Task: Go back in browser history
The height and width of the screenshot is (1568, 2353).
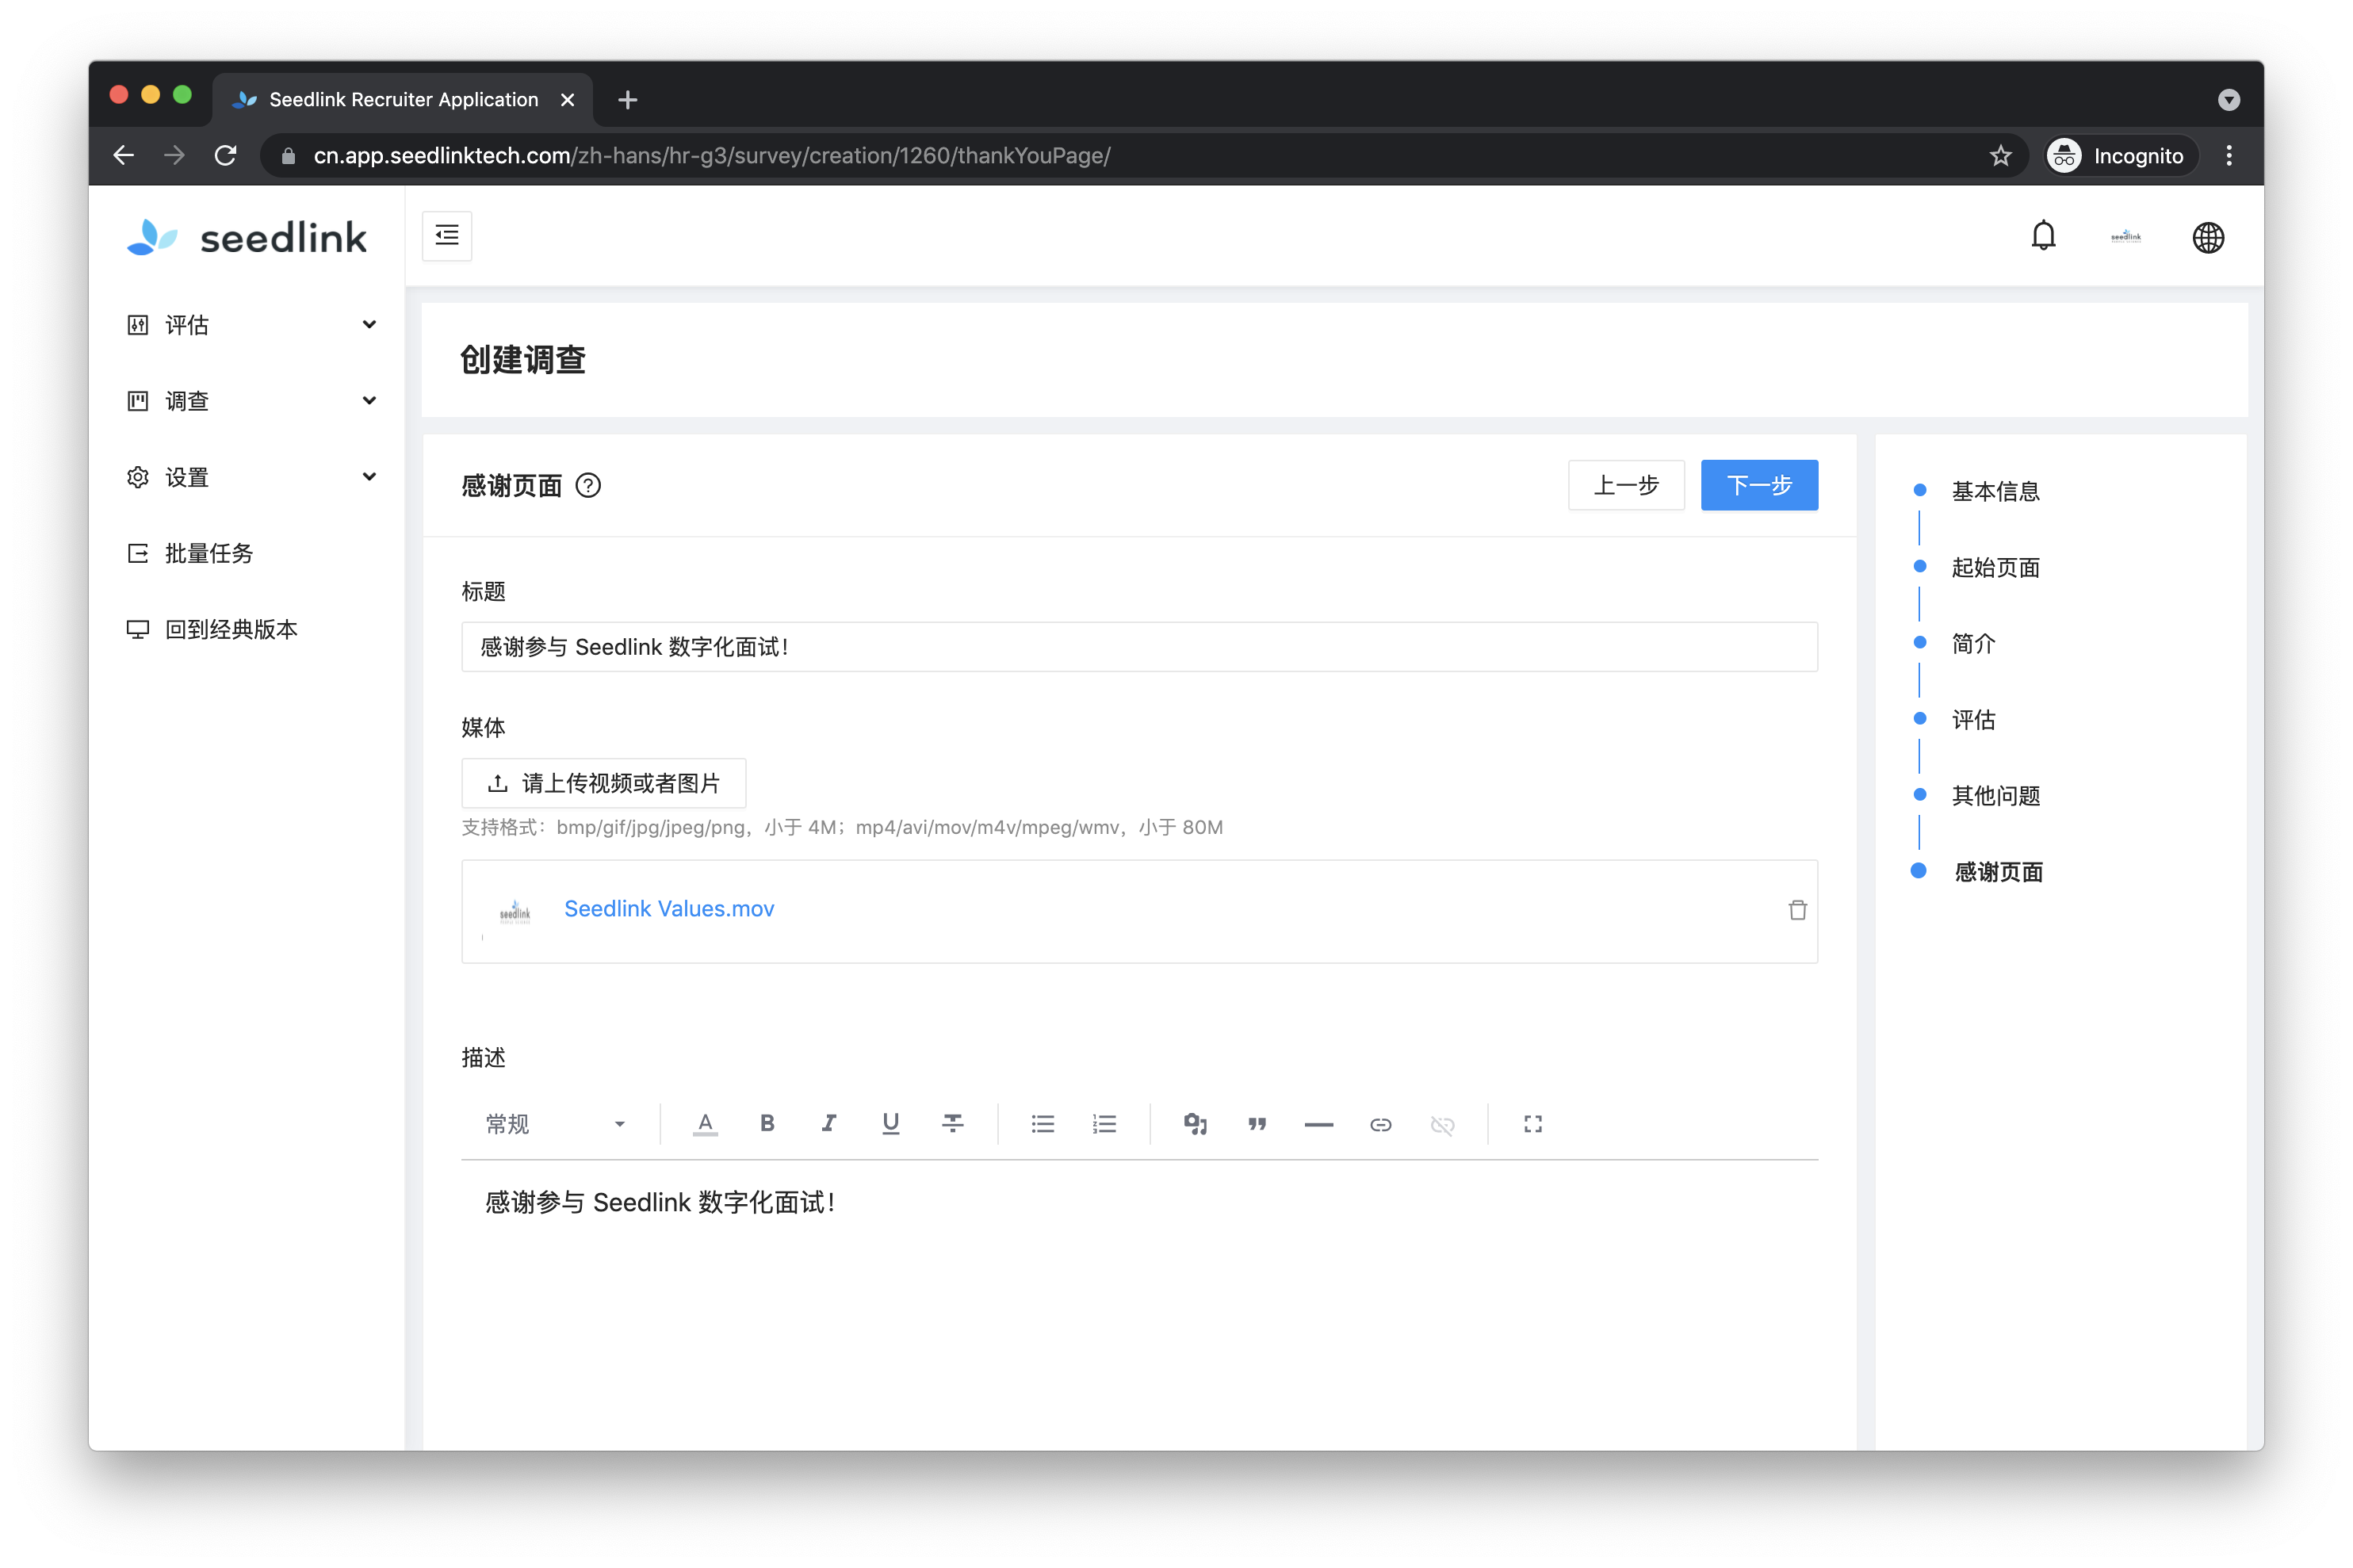Action: coord(123,155)
